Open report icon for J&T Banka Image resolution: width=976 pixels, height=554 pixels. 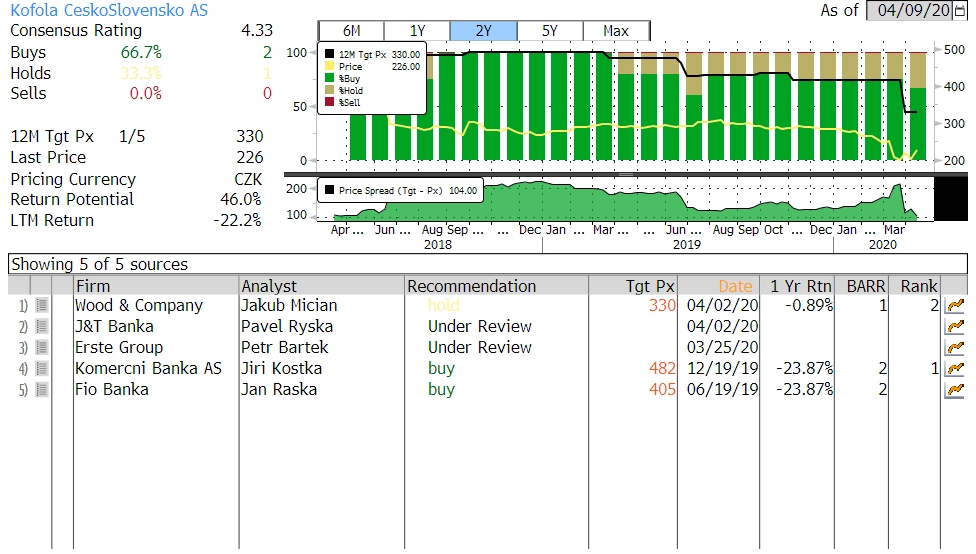point(42,327)
